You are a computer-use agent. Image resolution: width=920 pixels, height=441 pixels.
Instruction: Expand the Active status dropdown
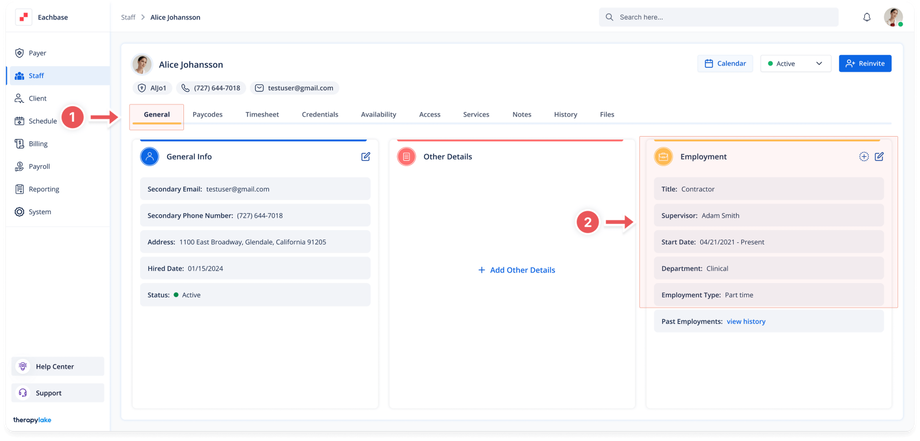pyautogui.click(x=796, y=63)
